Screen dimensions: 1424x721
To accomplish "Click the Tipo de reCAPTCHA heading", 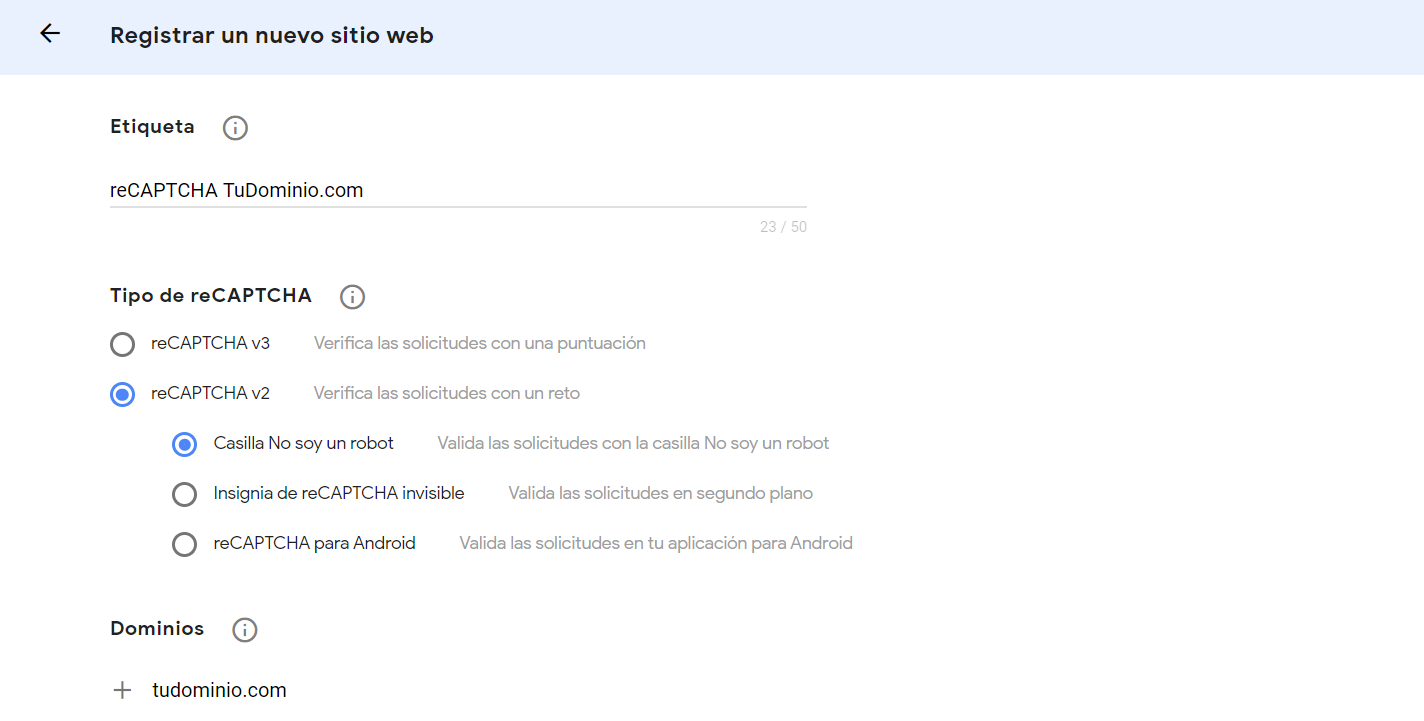I will pyautogui.click(x=211, y=295).
